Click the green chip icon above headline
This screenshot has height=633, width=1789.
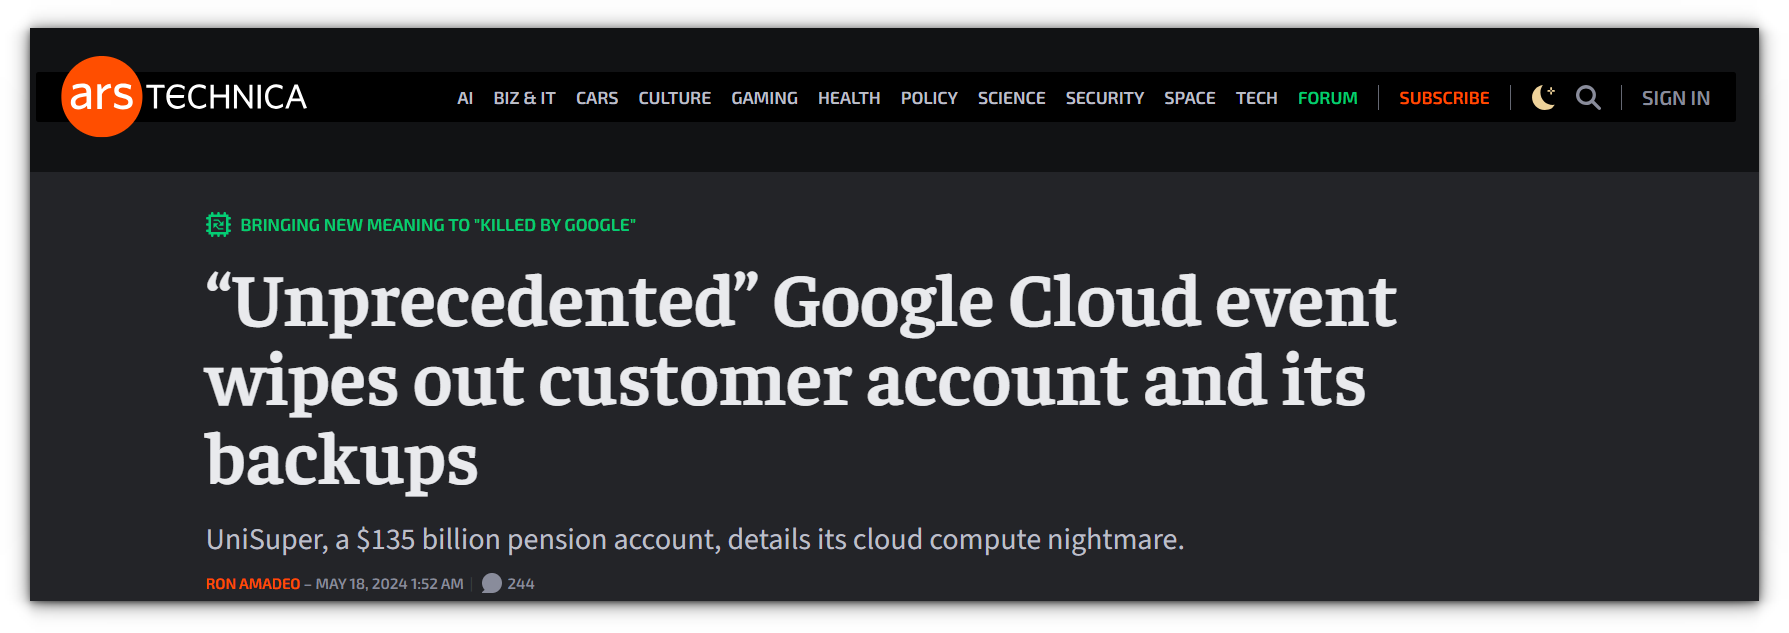218,225
